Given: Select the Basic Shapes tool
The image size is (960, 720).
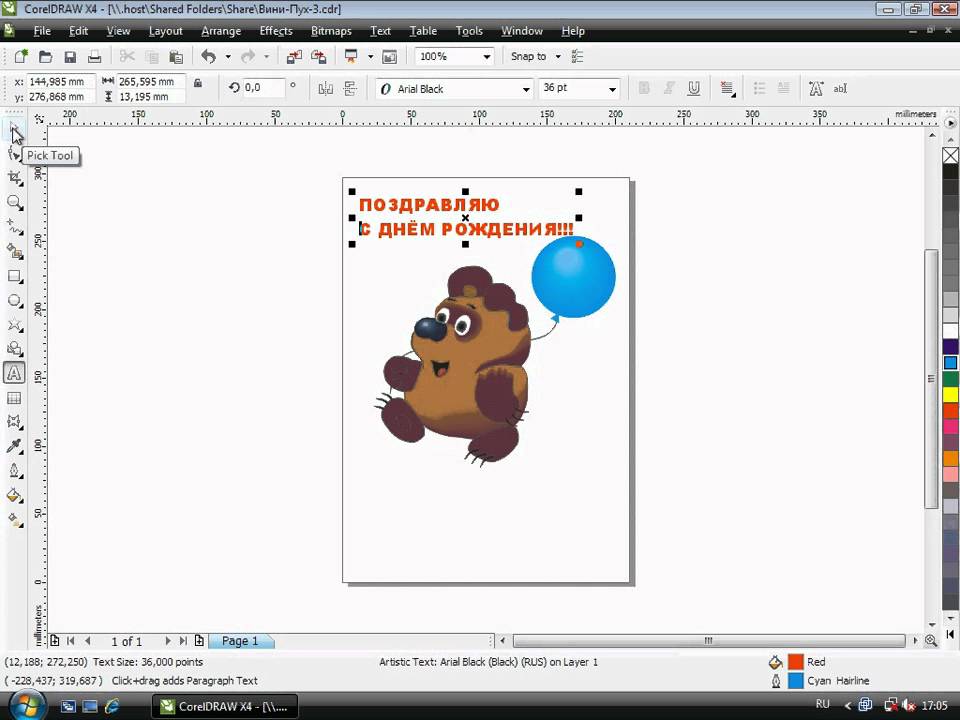Looking at the screenshot, I should point(15,349).
